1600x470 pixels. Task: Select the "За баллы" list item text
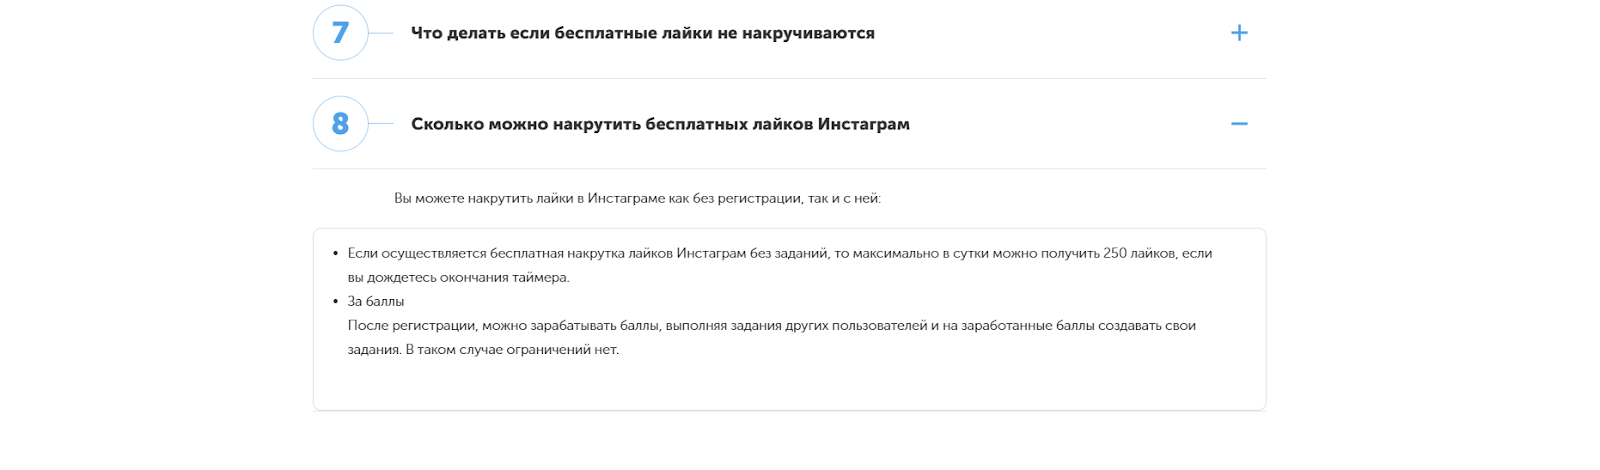376,301
